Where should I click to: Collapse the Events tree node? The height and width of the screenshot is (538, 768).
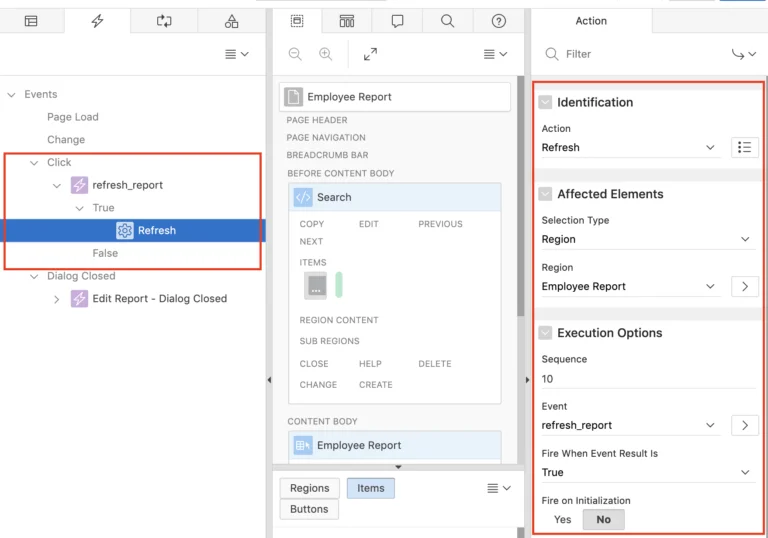(x=11, y=95)
